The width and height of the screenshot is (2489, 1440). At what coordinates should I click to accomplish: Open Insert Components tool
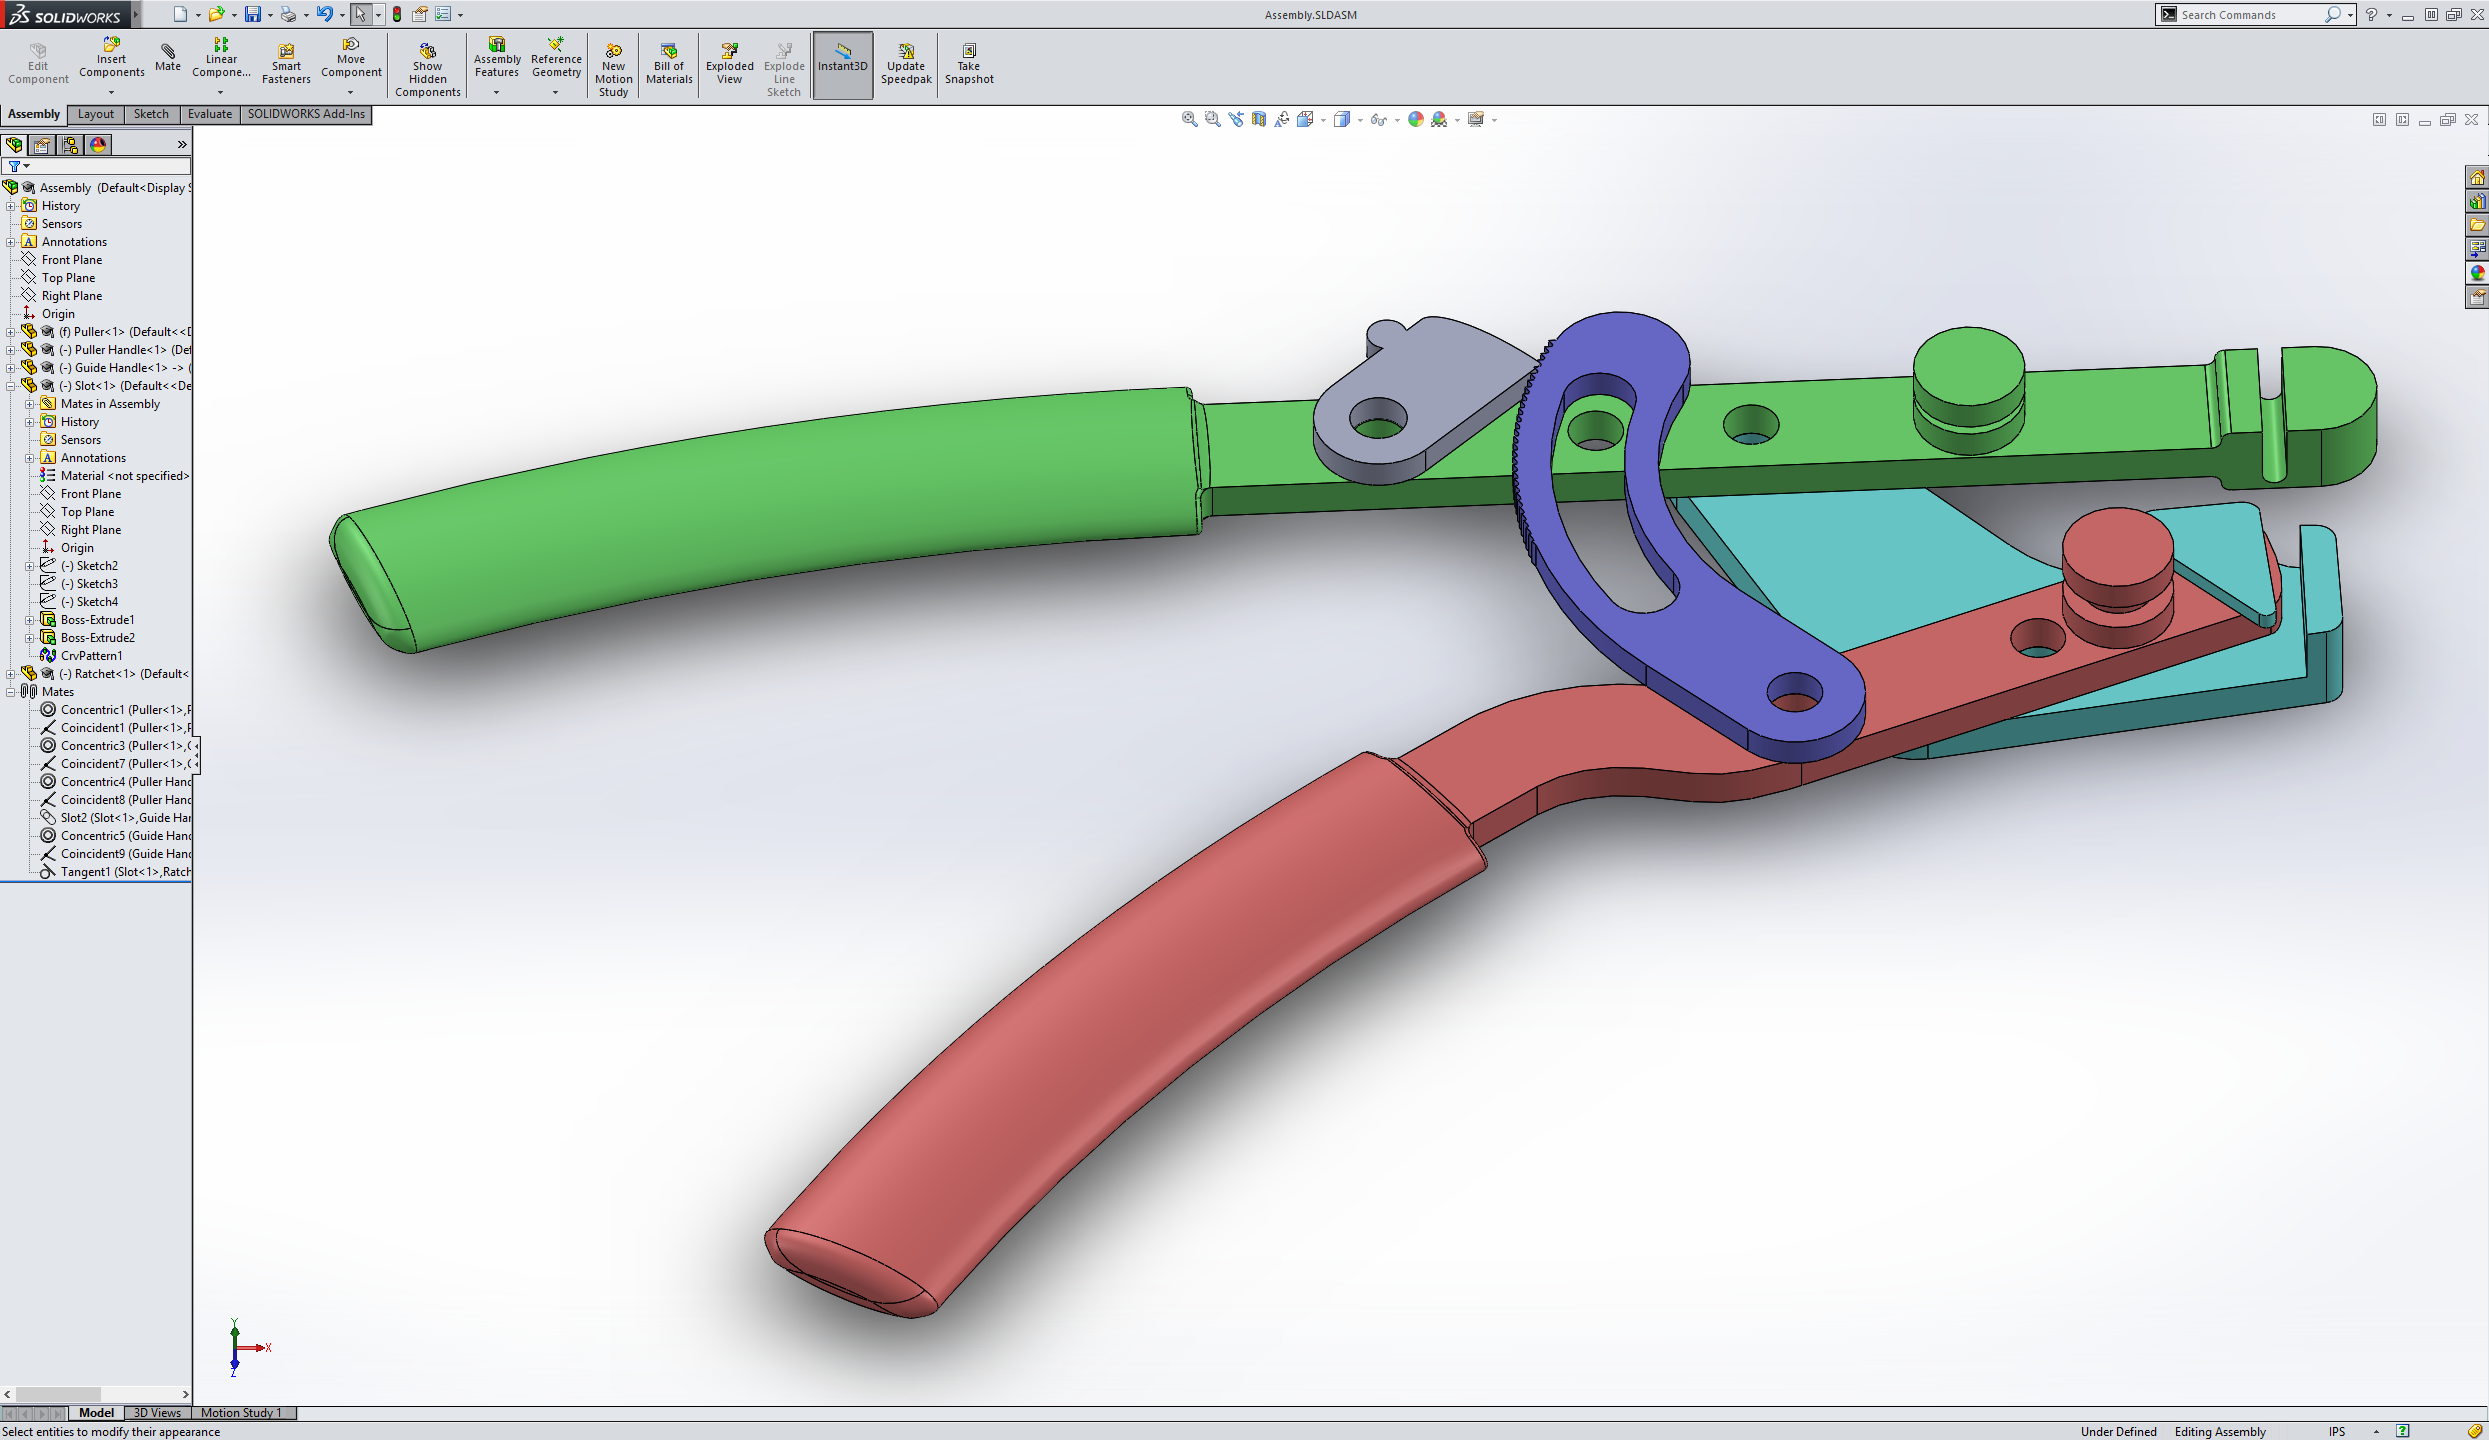click(x=111, y=58)
